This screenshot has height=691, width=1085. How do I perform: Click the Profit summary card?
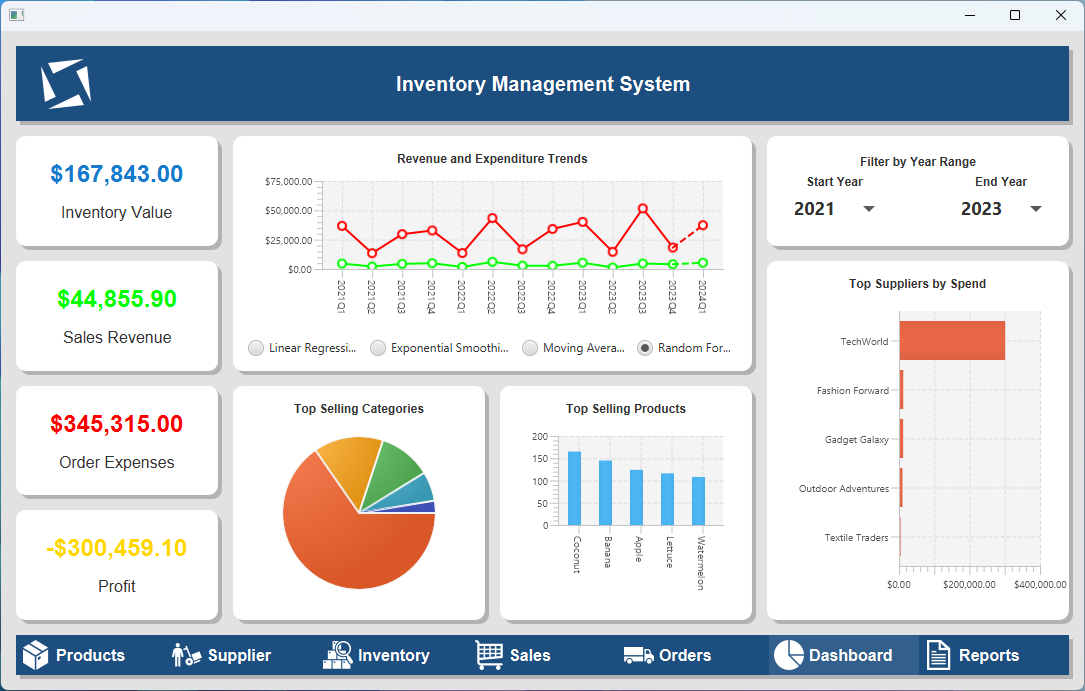click(117, 565)
